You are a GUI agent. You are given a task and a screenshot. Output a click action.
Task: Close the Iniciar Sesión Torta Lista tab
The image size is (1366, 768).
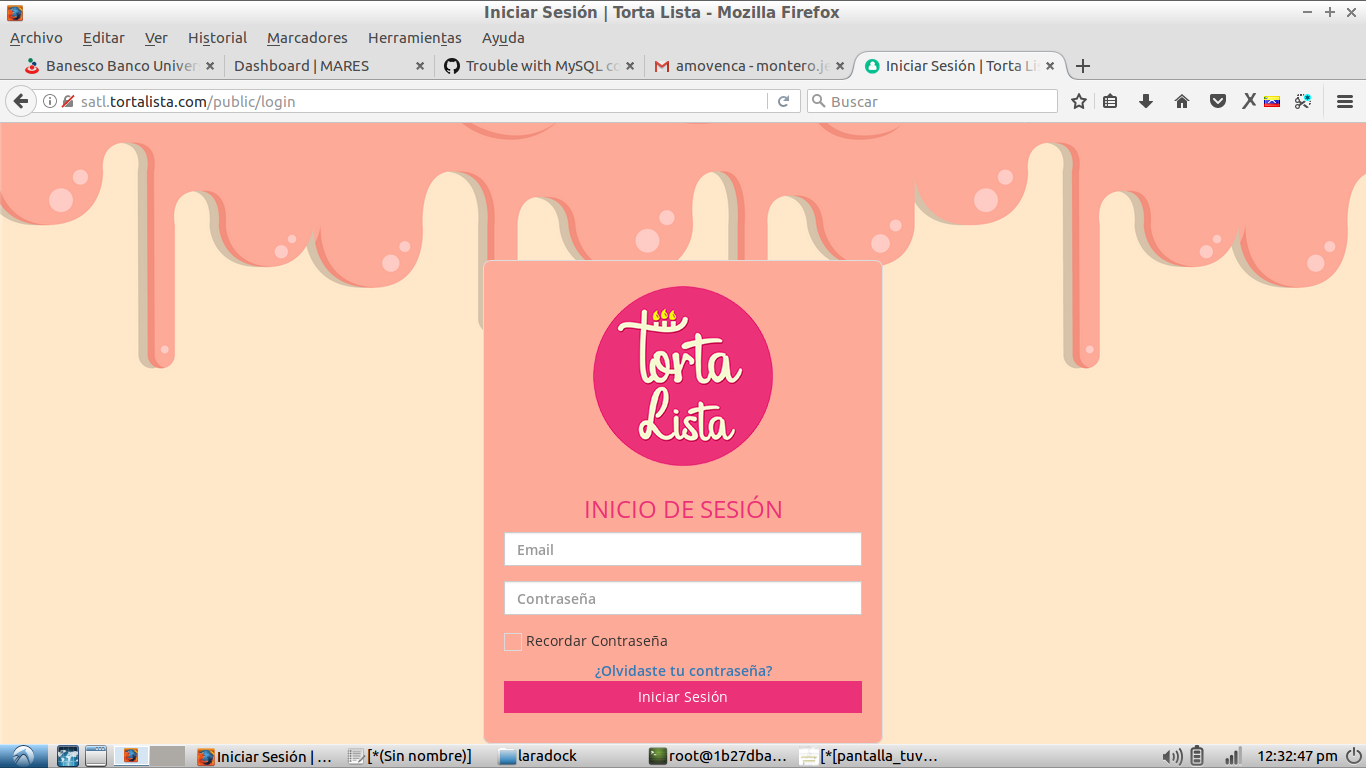pyautogui.click(x=1050, y=66)
